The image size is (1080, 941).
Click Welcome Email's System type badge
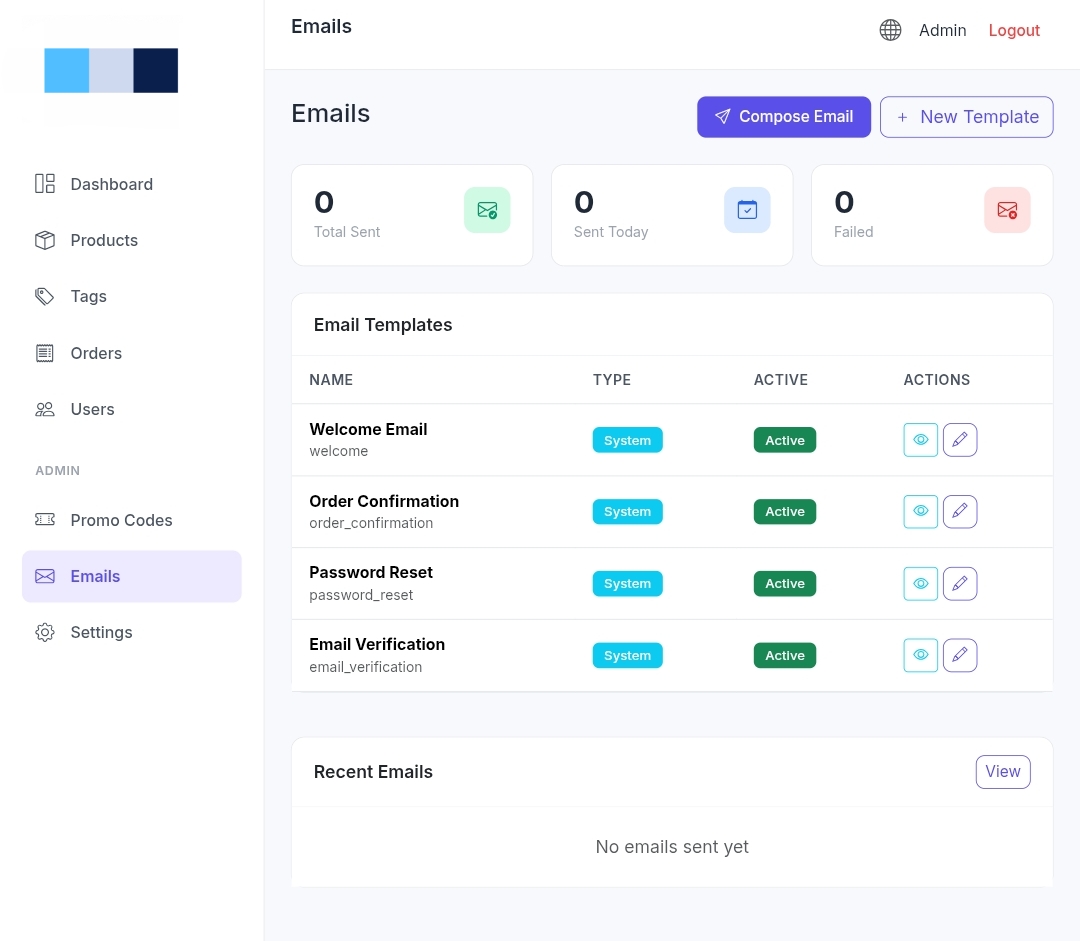[x=627, y=440]
